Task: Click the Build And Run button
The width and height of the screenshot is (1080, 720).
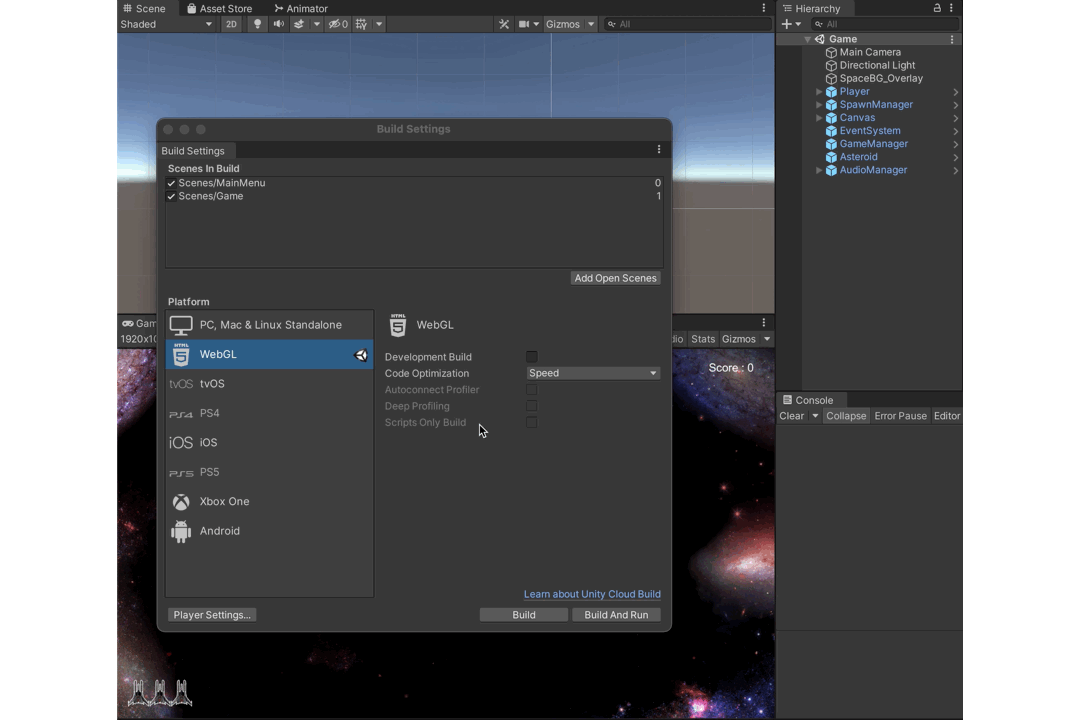Action: coord(616,615)
